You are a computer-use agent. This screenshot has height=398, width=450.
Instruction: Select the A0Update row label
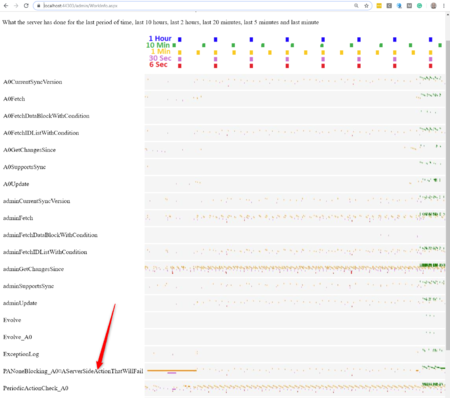click(16, 184)
